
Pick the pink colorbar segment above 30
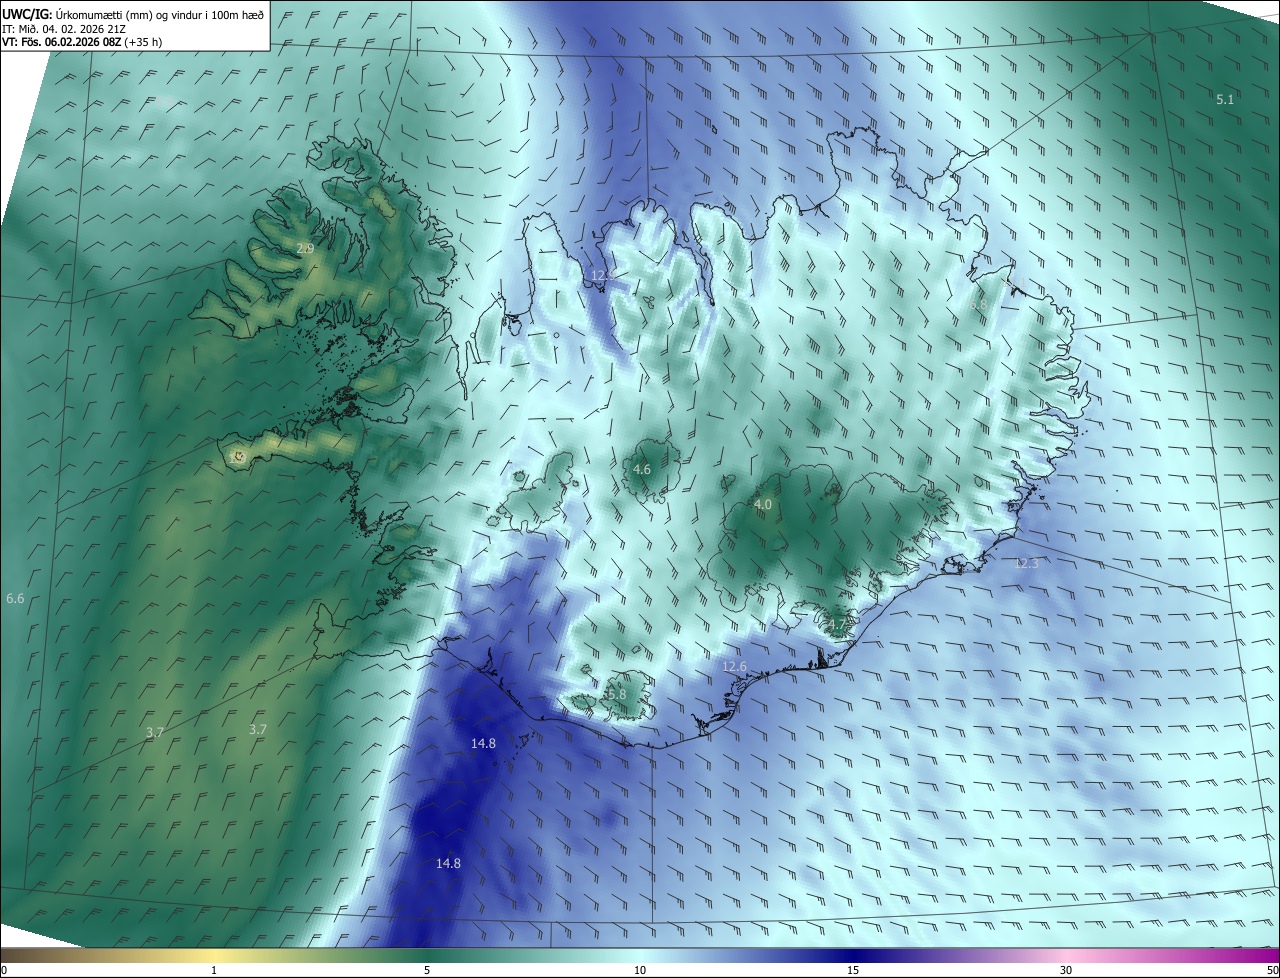pyautogui.click(x=1066, y=955)
